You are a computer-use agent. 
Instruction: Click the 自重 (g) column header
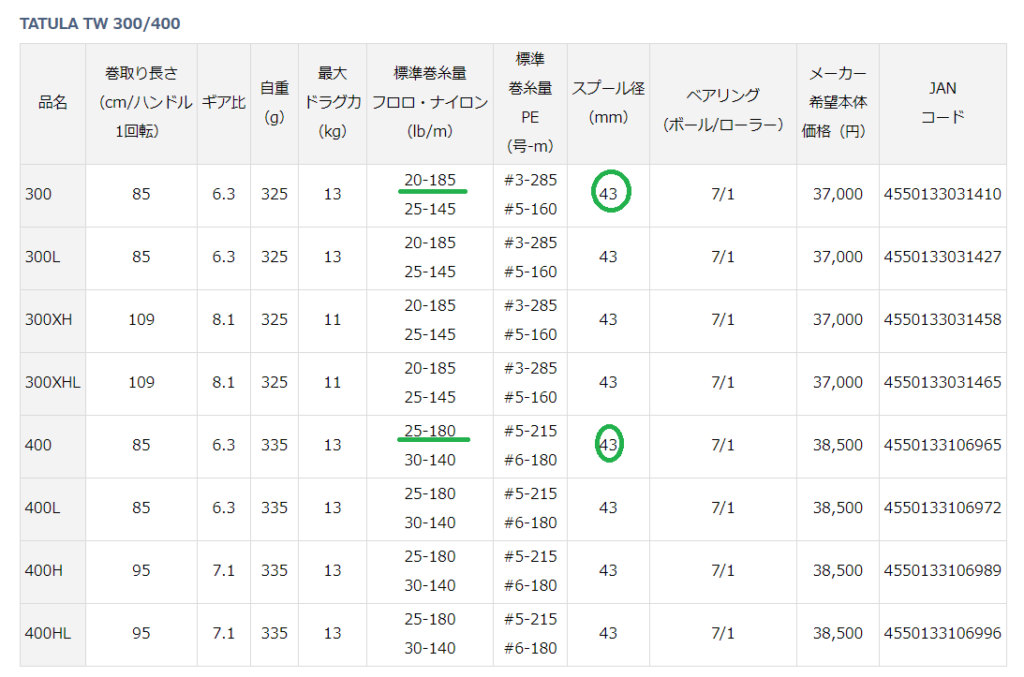[274, 102]
